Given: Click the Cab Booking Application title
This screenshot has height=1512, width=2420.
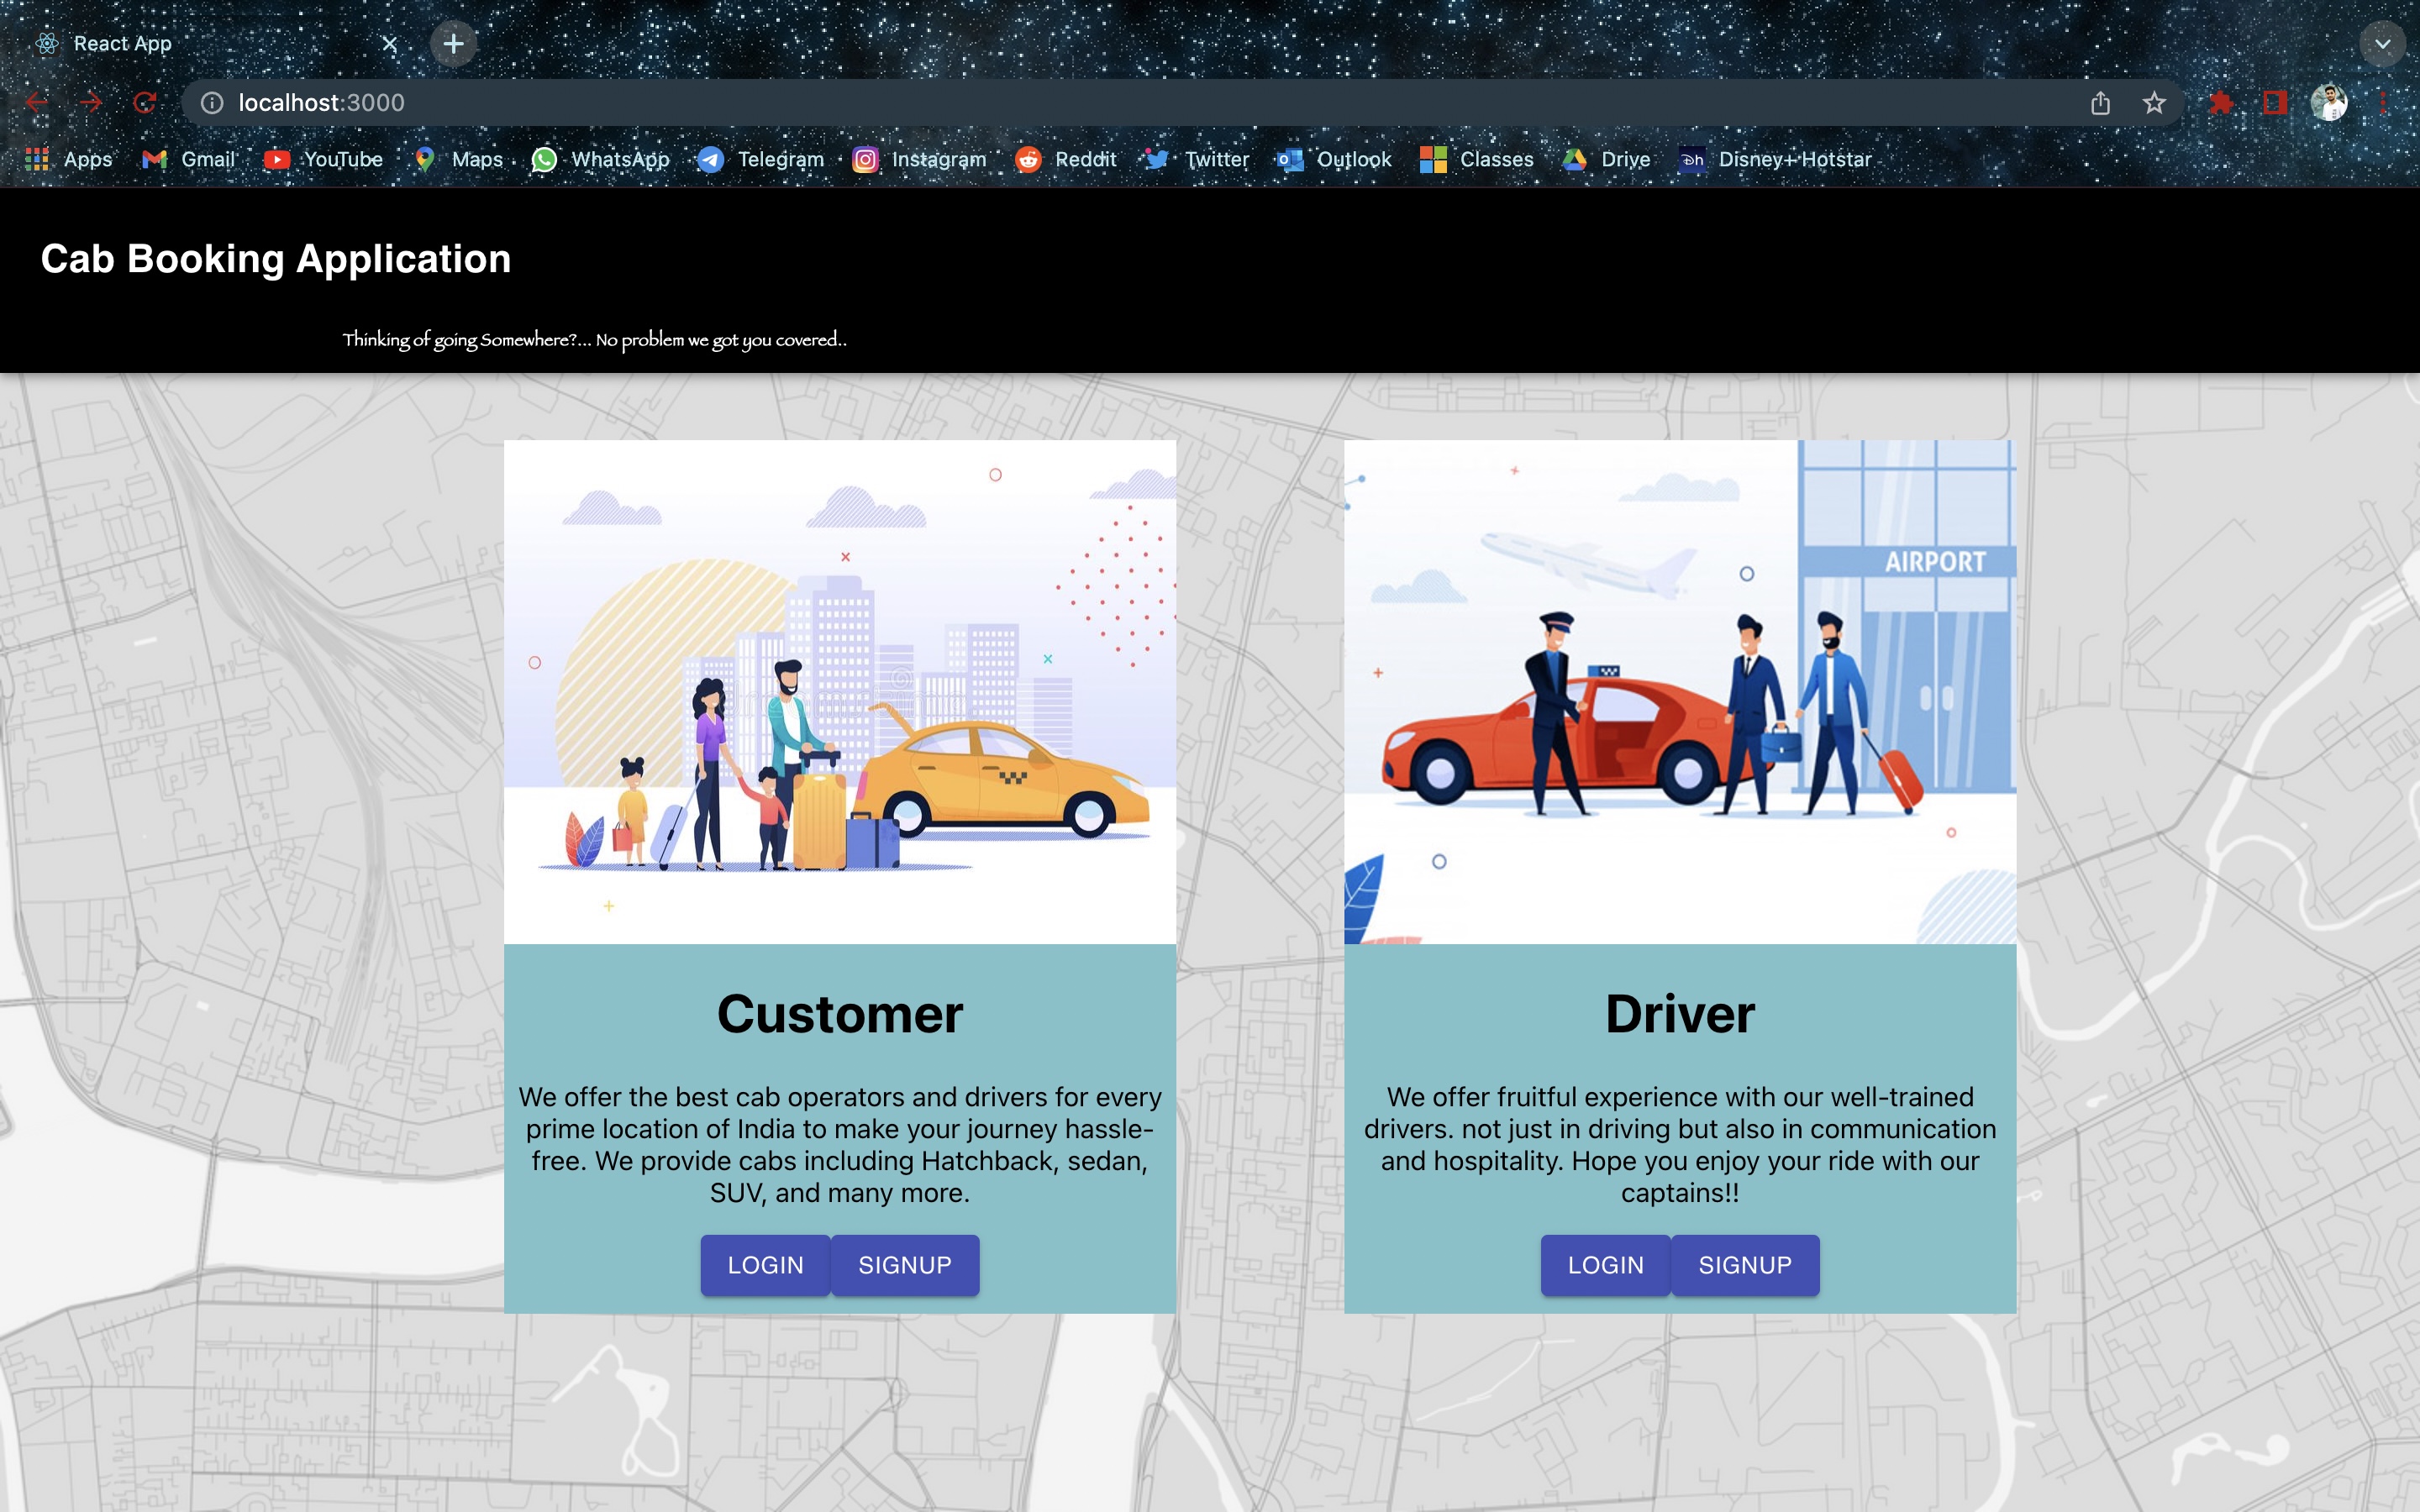Looking at the screenshot, I should click(x=276, y=259).
